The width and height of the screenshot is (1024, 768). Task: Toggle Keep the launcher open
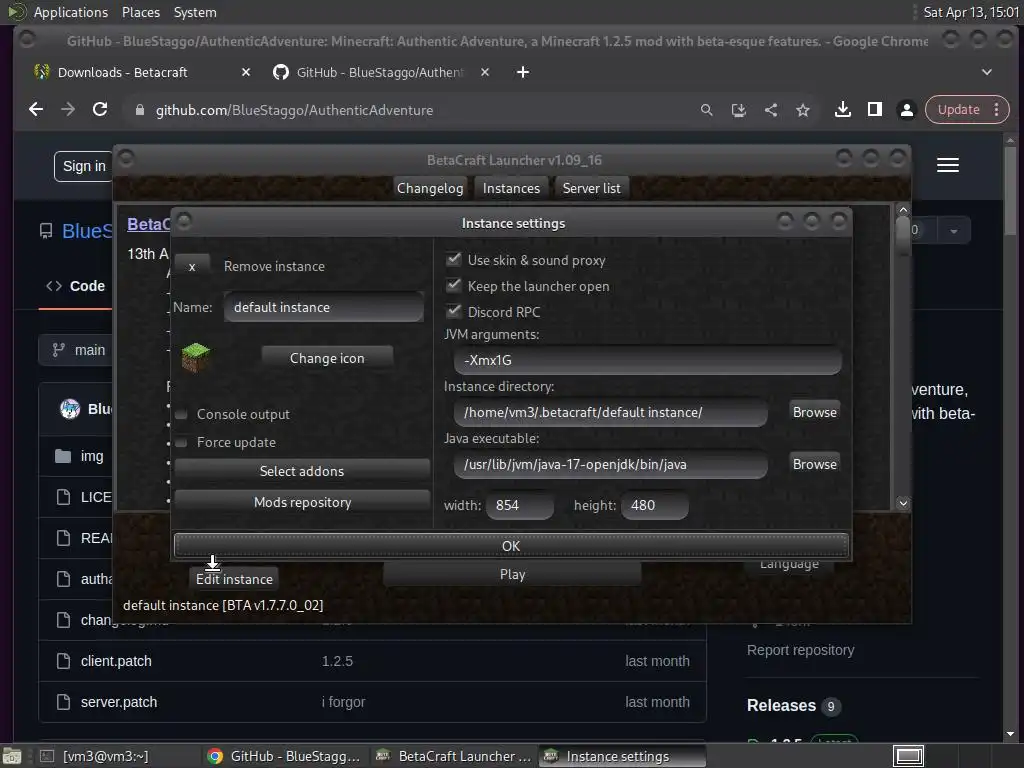(x=454, y=286)
